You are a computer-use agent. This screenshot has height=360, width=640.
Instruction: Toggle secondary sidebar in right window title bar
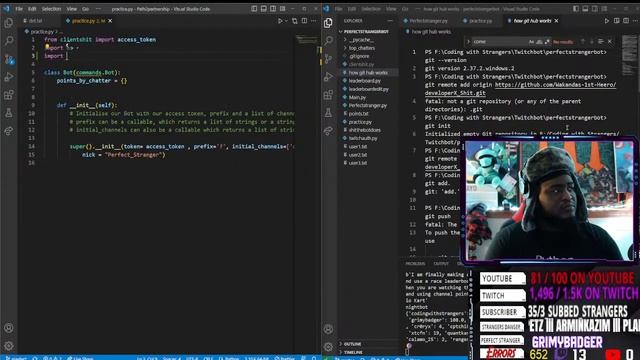(595, 9)
